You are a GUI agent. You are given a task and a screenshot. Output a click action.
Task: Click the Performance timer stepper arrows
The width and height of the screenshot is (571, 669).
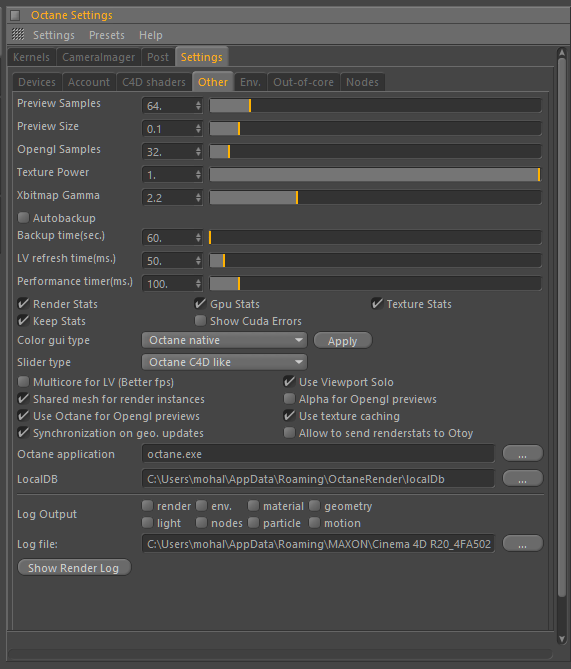pos(198,284)
